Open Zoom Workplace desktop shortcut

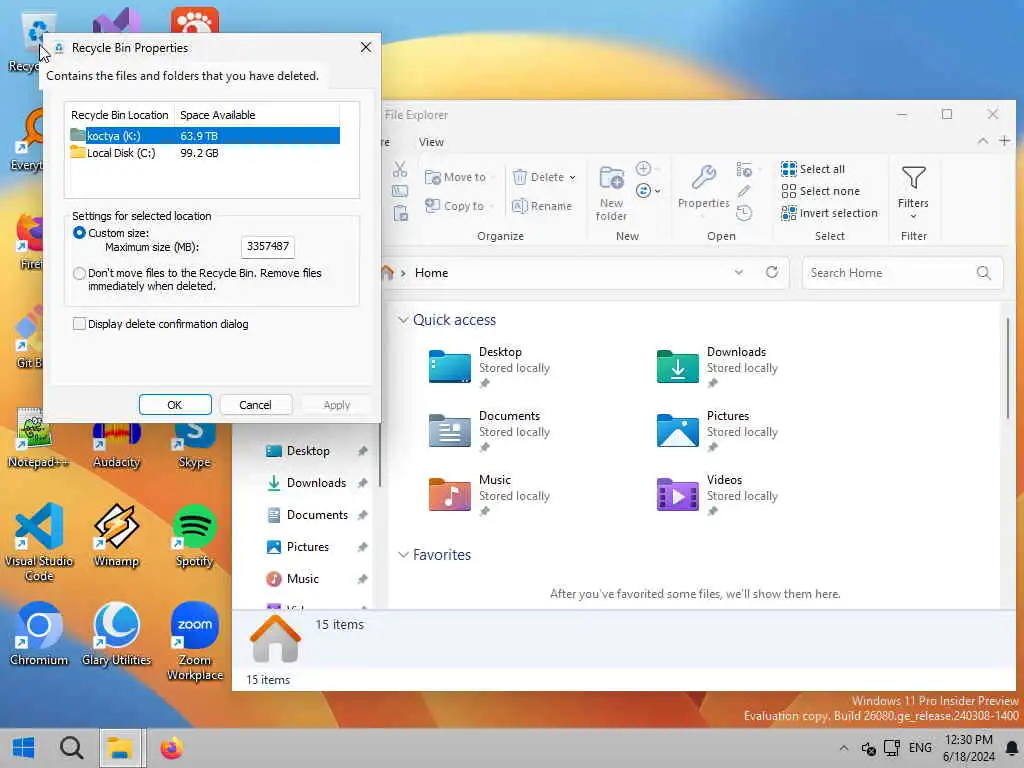(195, 641)
